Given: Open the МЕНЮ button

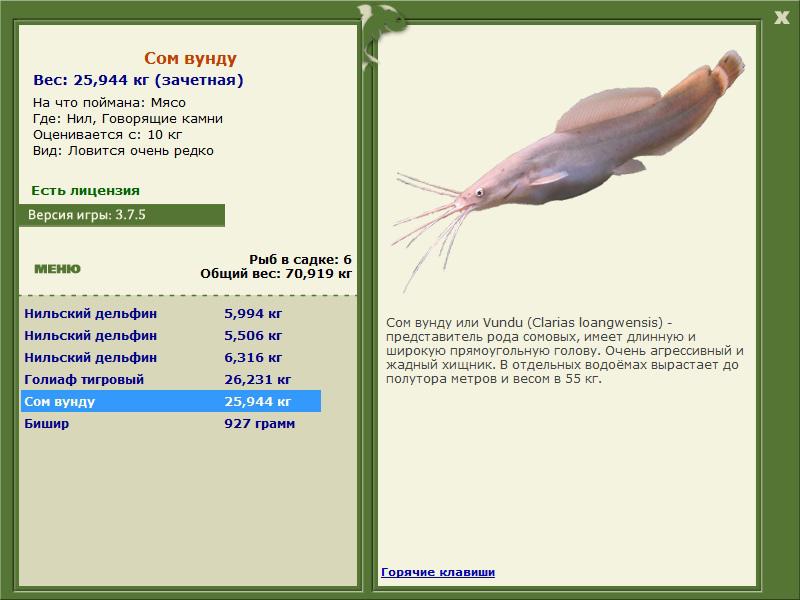Looking at the screenshot, I should tap(57, 269).
